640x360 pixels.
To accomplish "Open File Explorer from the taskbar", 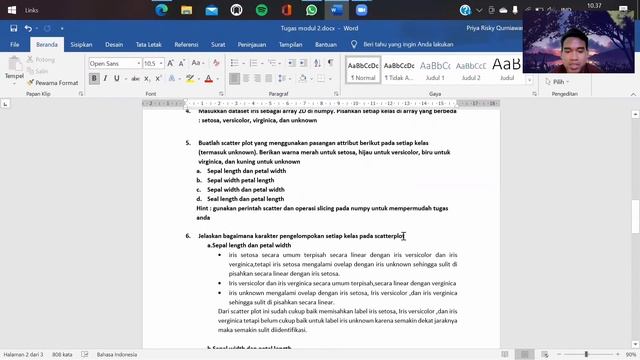I will tap(187, 10).
